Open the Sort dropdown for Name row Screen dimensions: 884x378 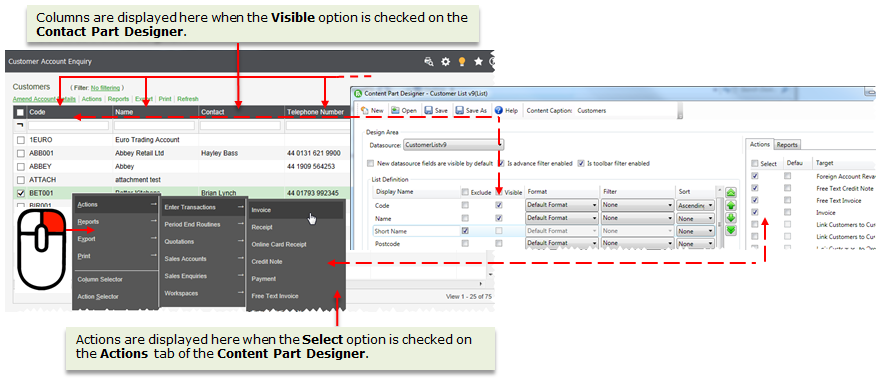coord(696,218)
